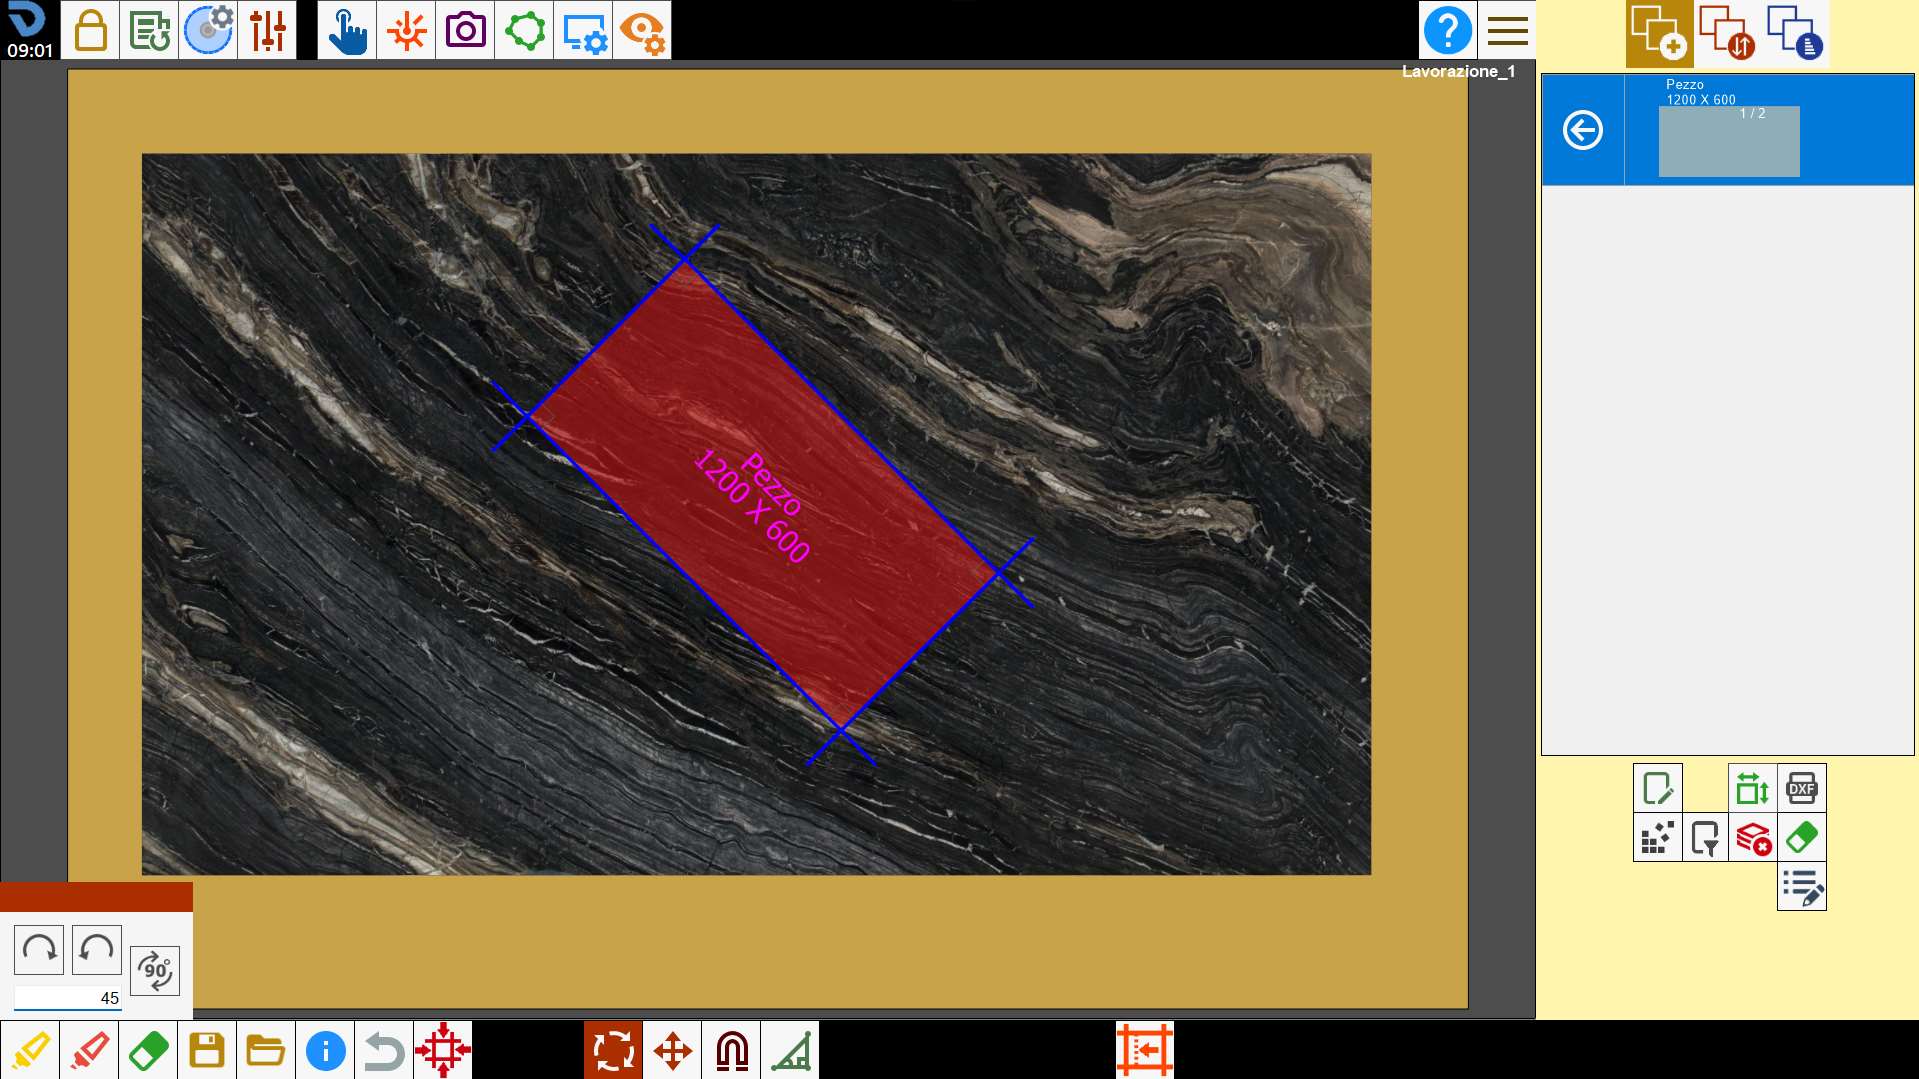Go back with the arrow button
Screen dimensions: 1919x1079
coord(1583,130)
